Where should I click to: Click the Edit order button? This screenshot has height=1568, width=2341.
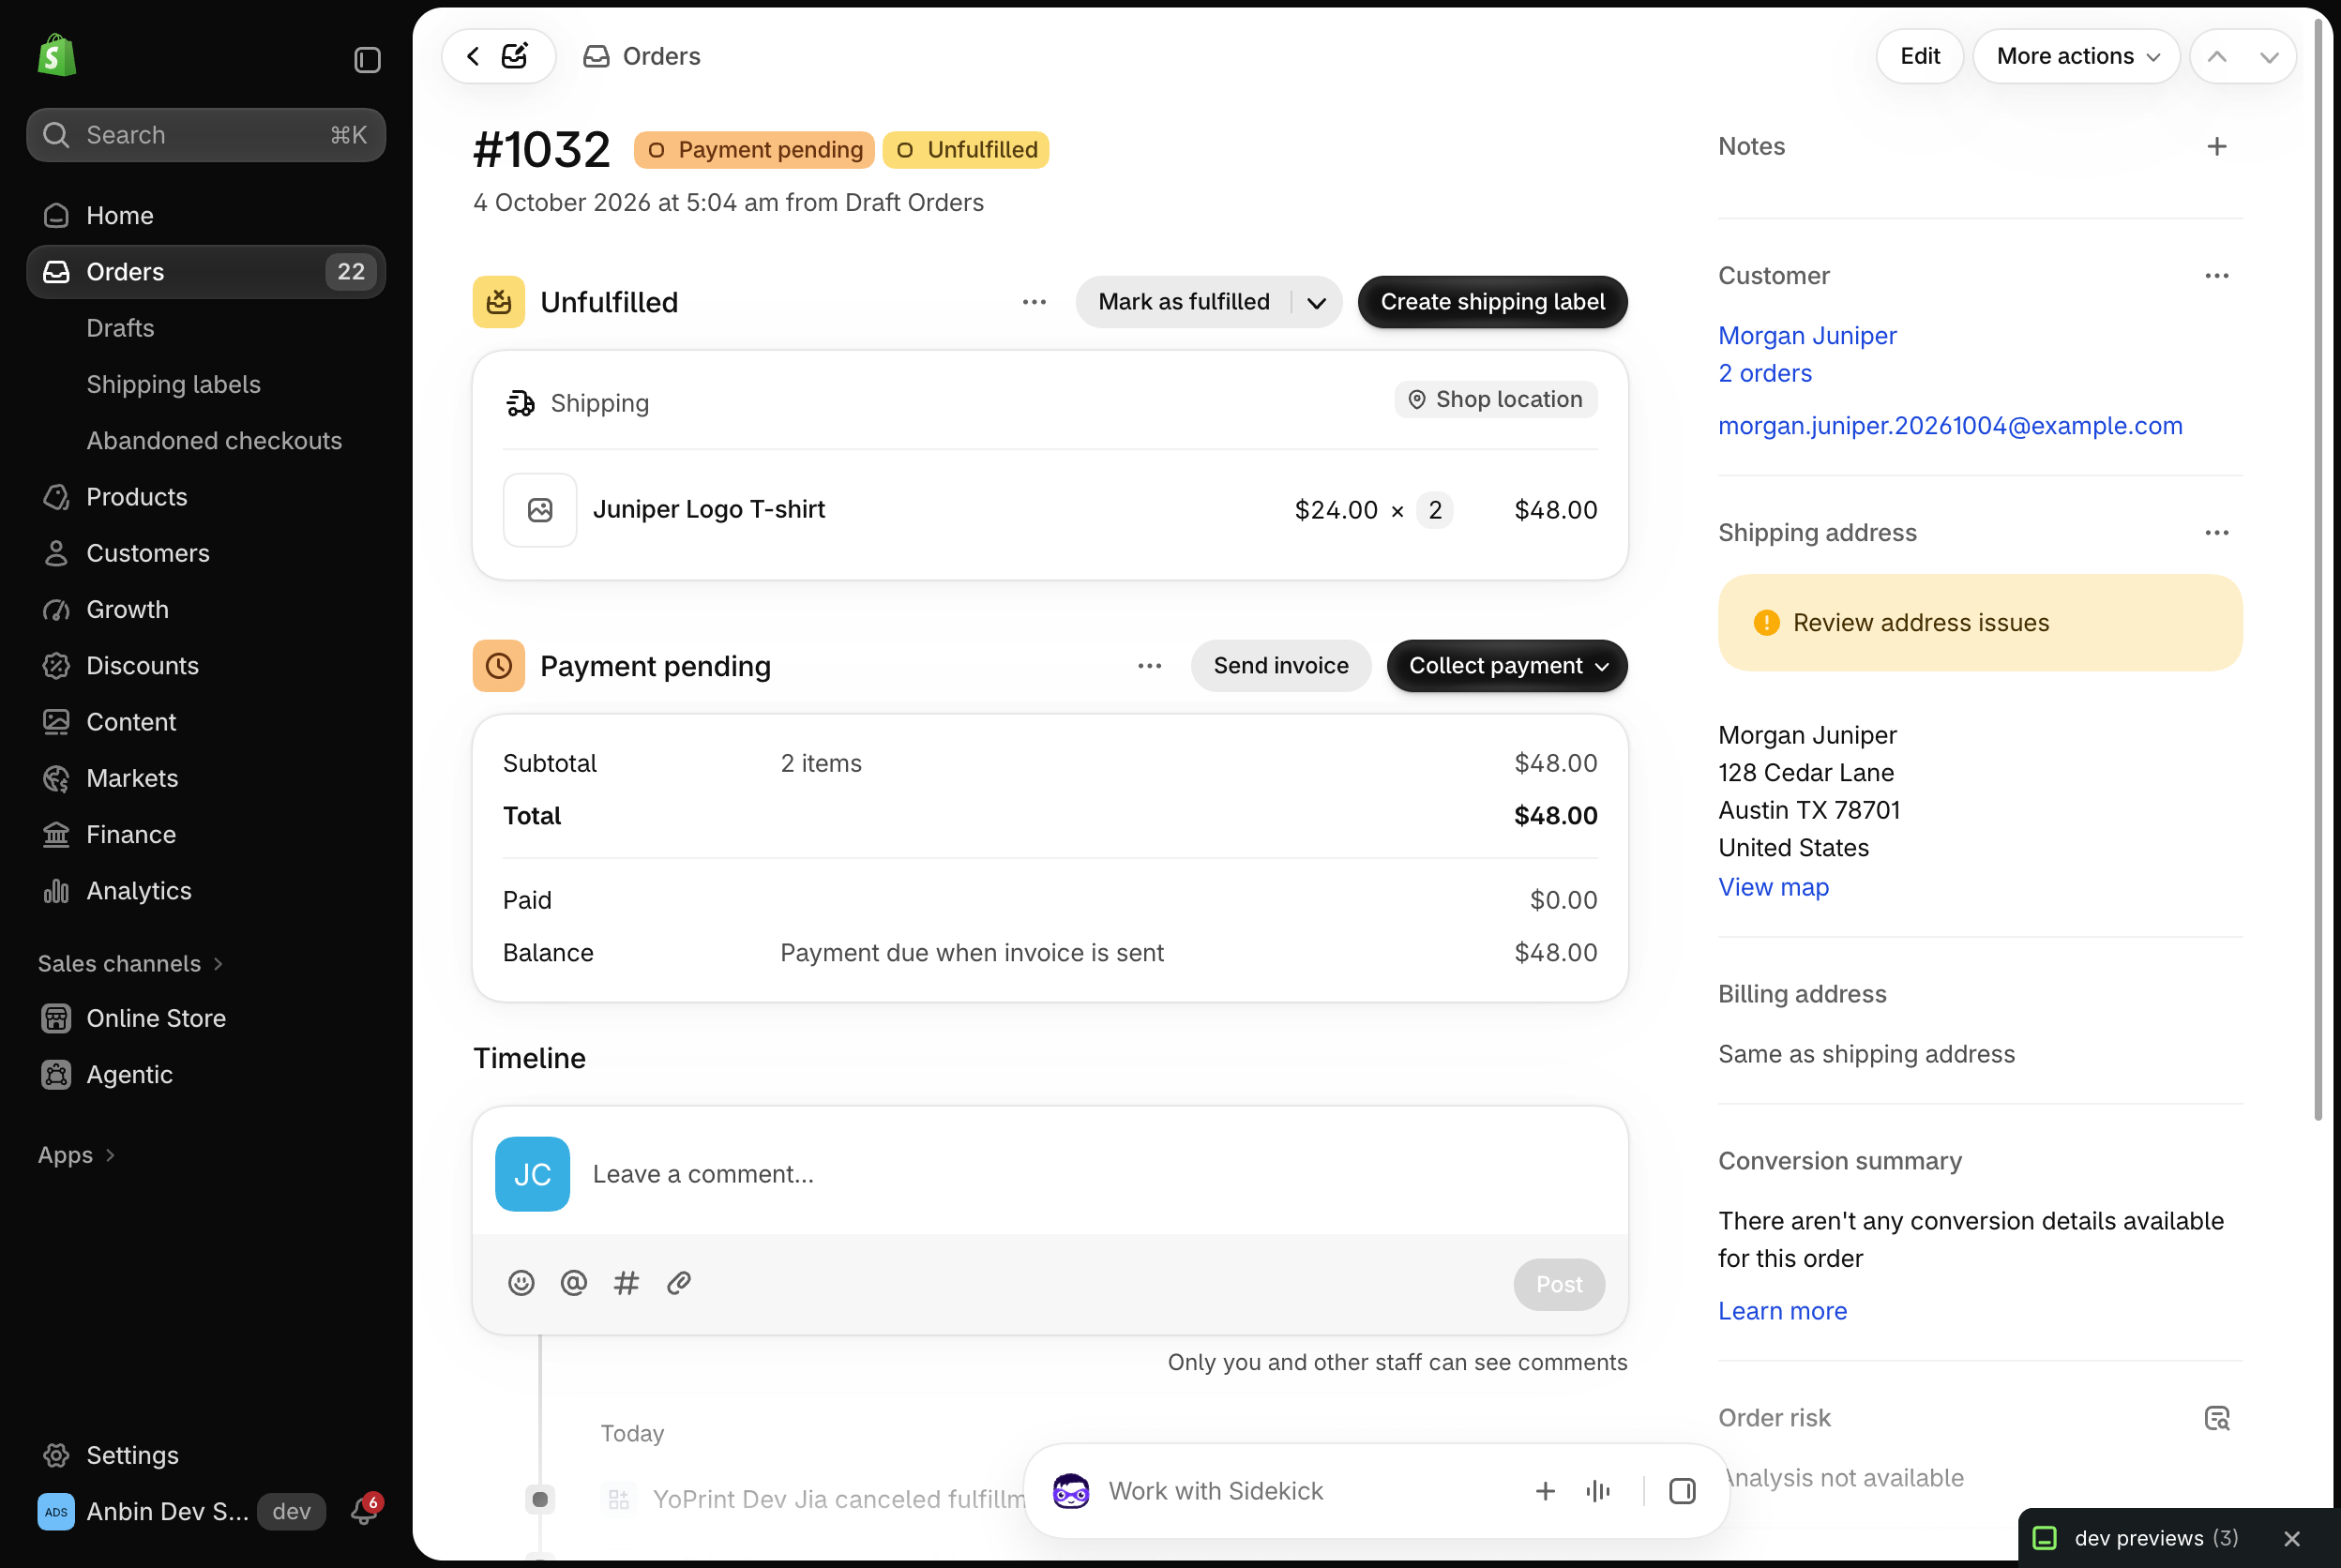(1919, 56)
